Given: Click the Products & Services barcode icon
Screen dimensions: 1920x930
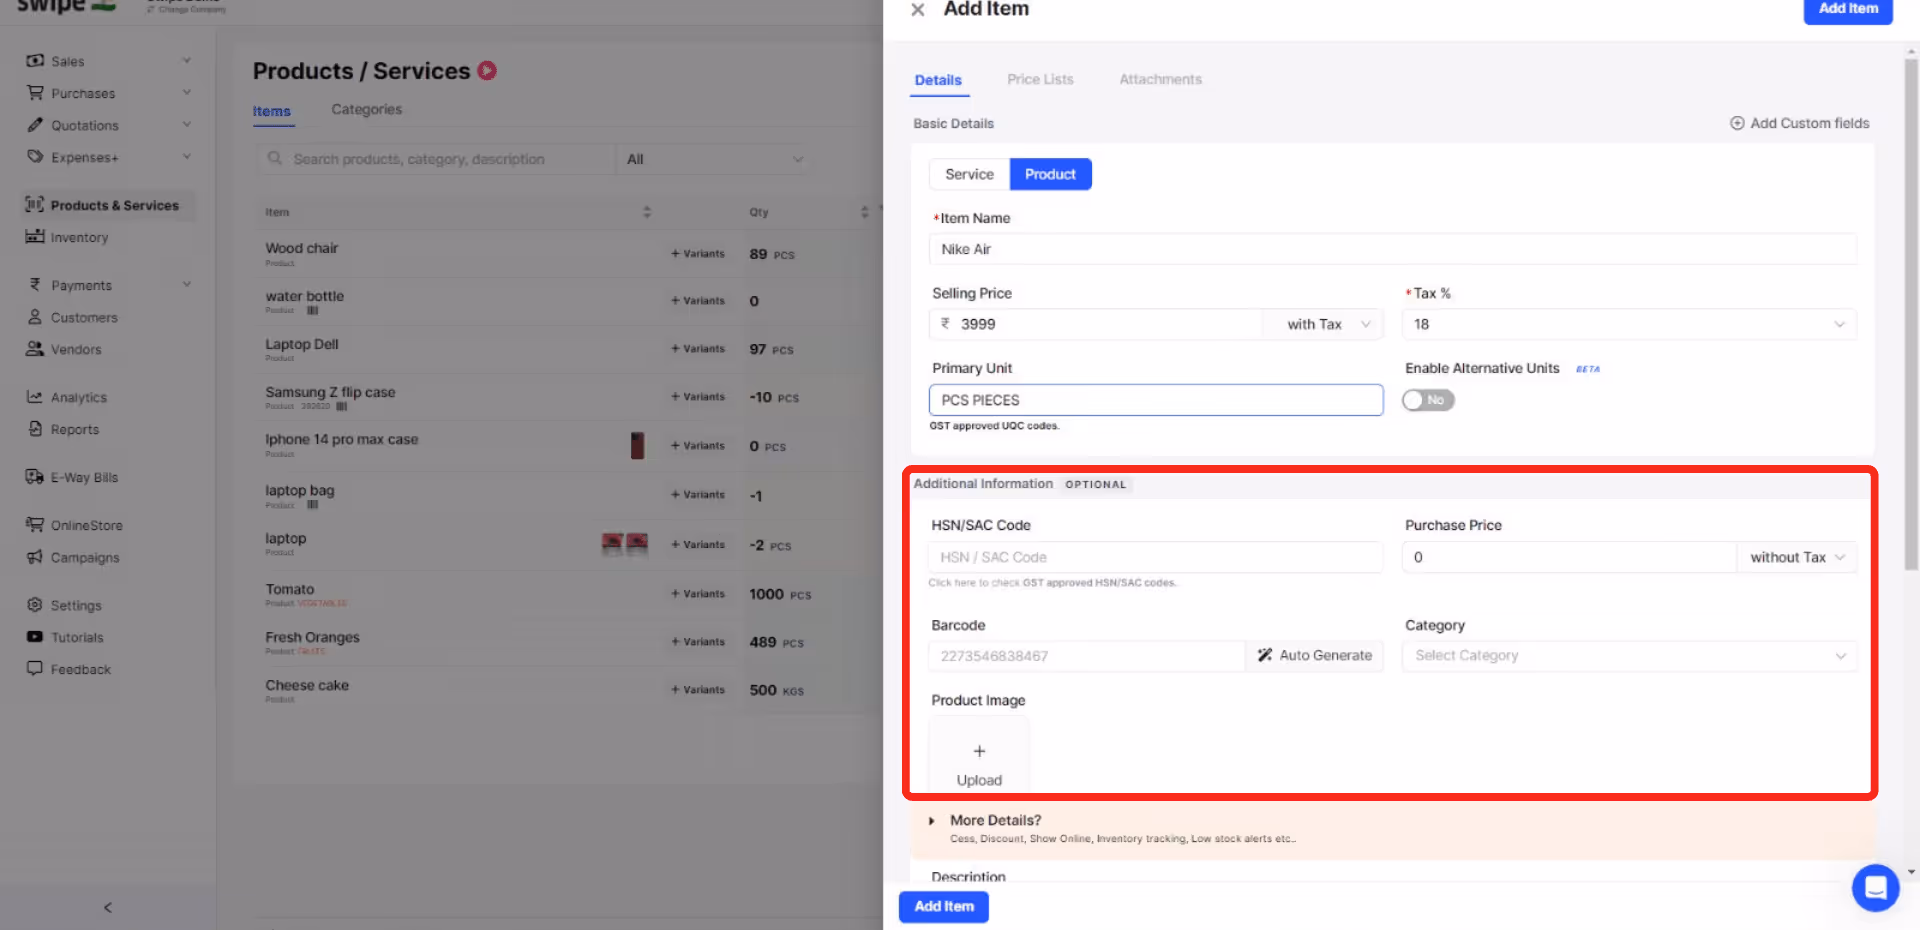Looking at the screenshot, I should click(x=35, y=204).
